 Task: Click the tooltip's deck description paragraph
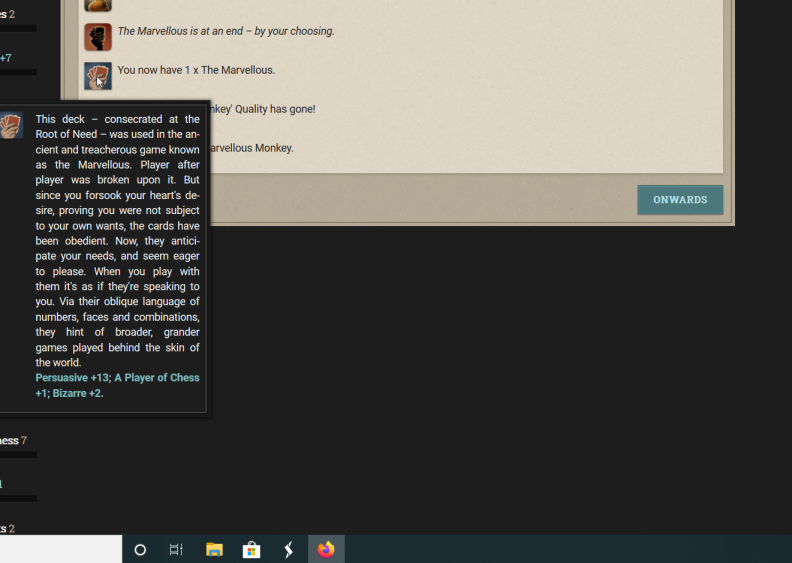tap(117, 240)
